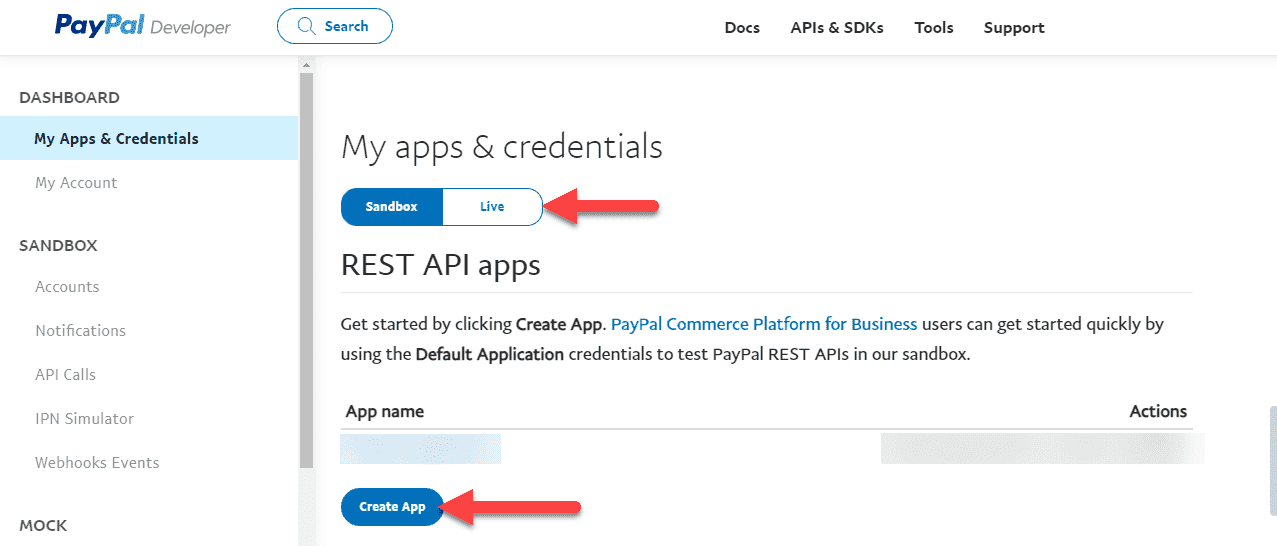Open My Account in the sidebar
Viewport: 1277px width, 546px height.
pyautogui.click(x=76, y=182)
